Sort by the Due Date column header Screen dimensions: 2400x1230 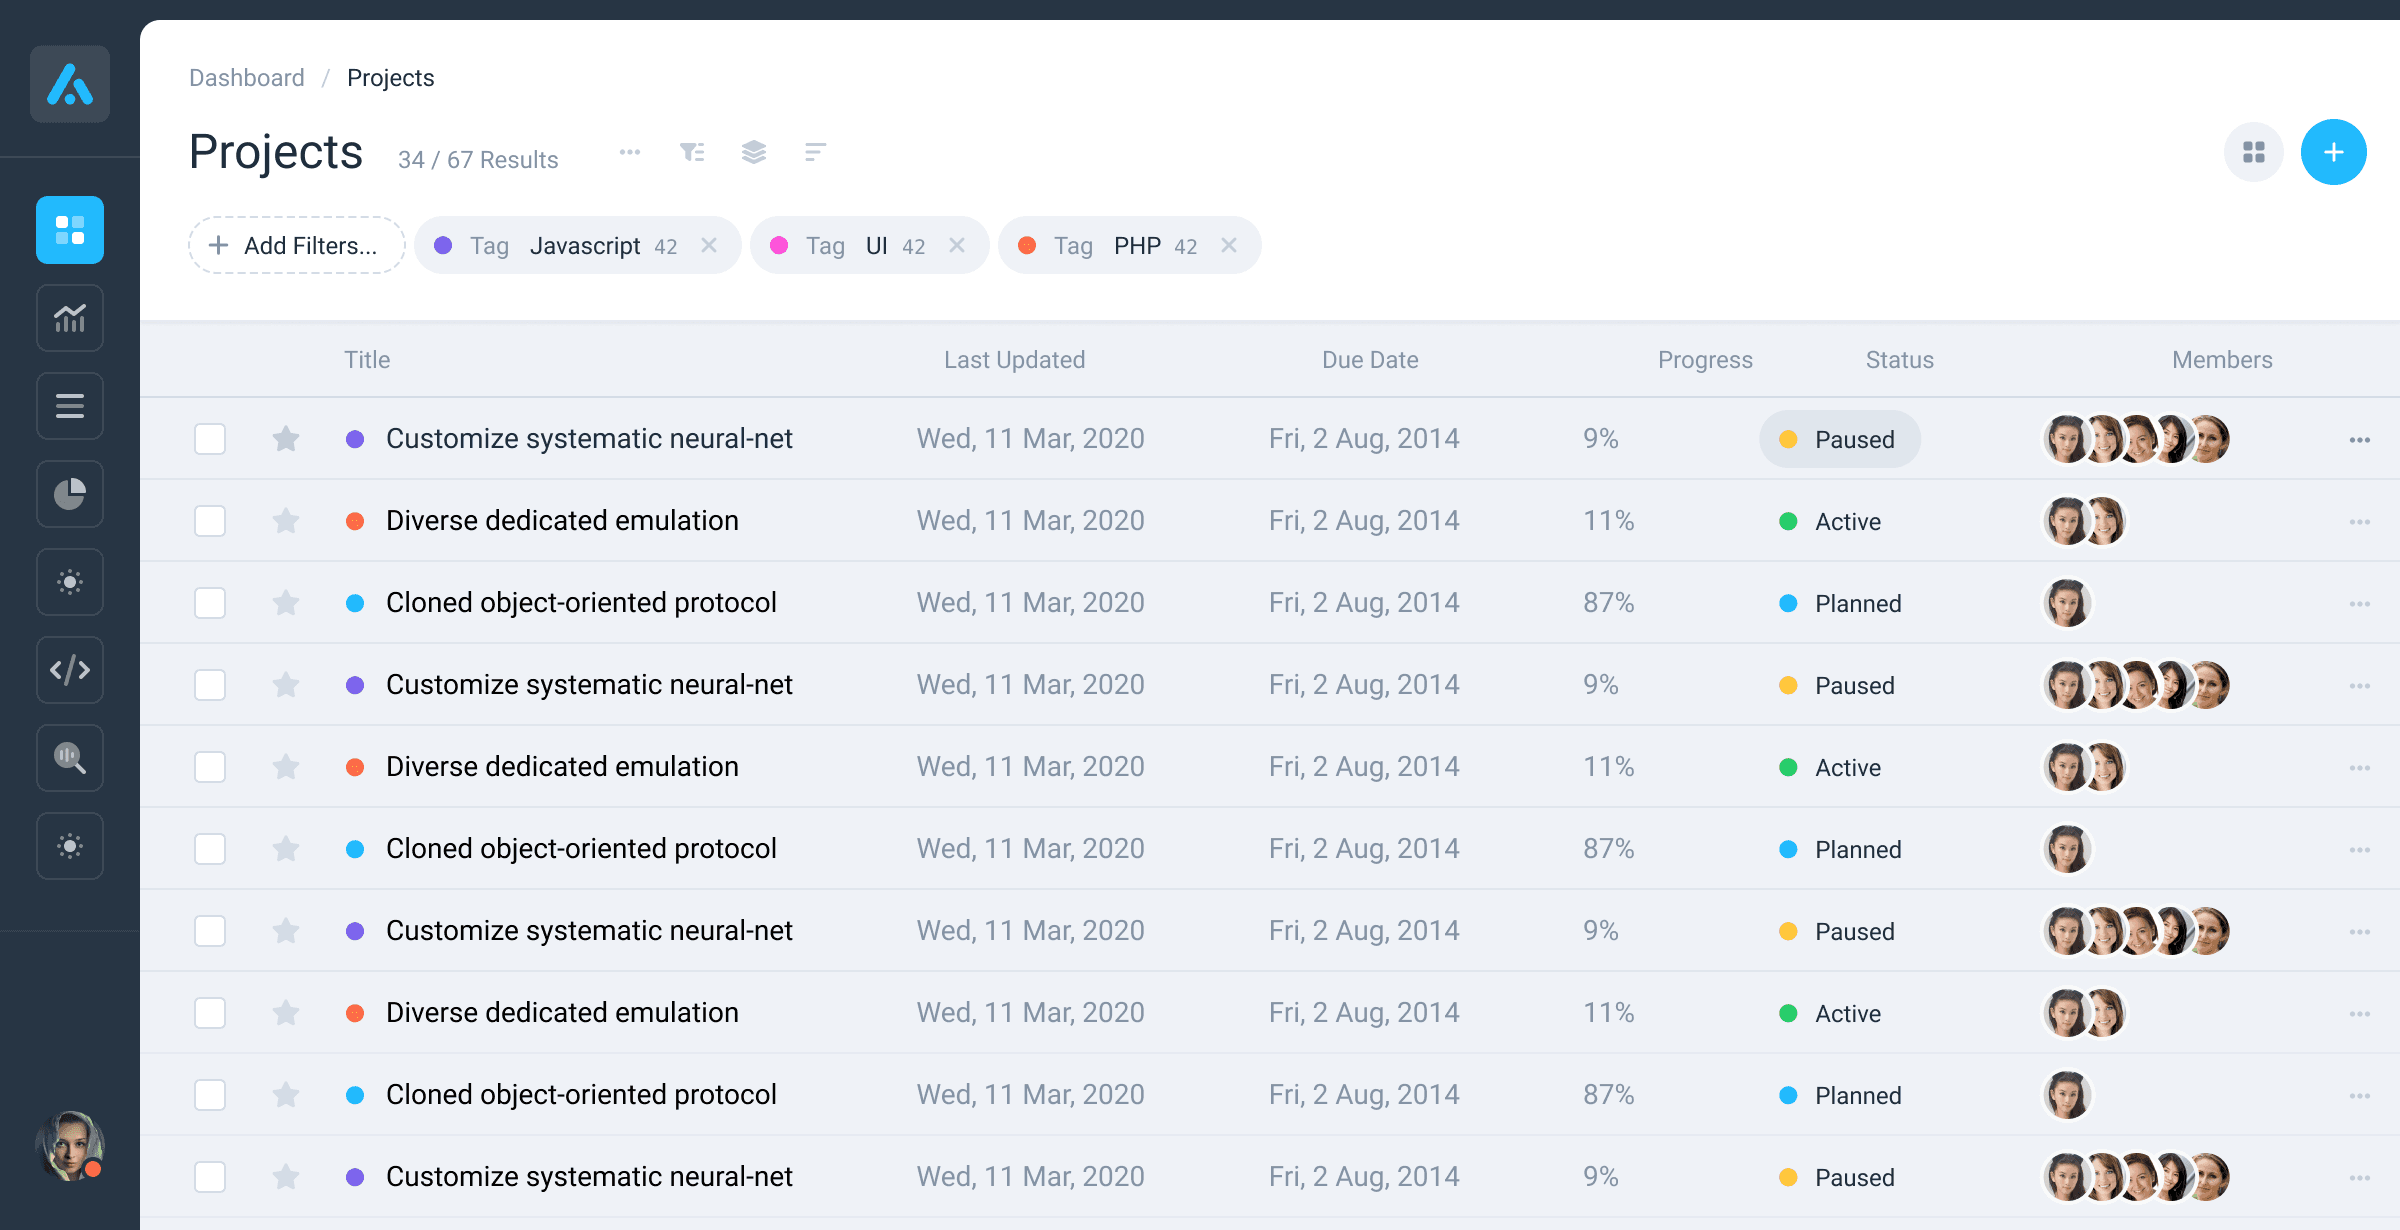1370,360
